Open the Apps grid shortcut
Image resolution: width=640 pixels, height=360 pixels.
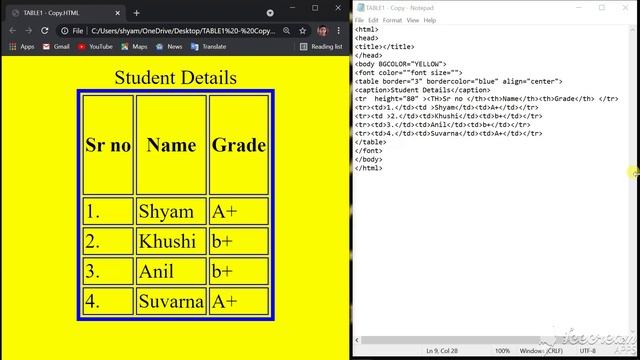point(22,47)
